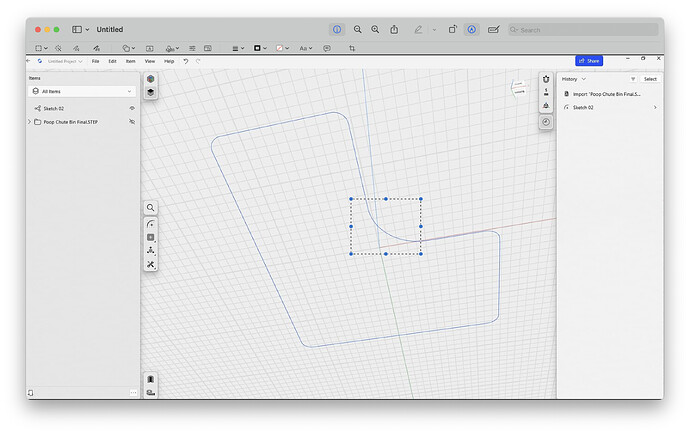The image size is (690, 434).
Task: Add a text box with the Text tool
Action: [x=150, y=48]
